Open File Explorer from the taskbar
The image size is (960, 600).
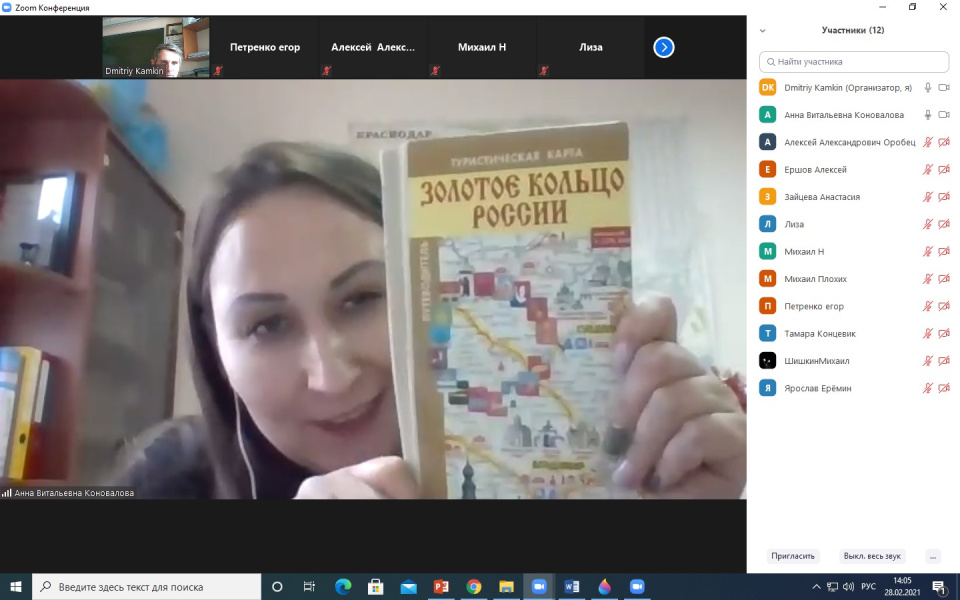tap(506, 587)
